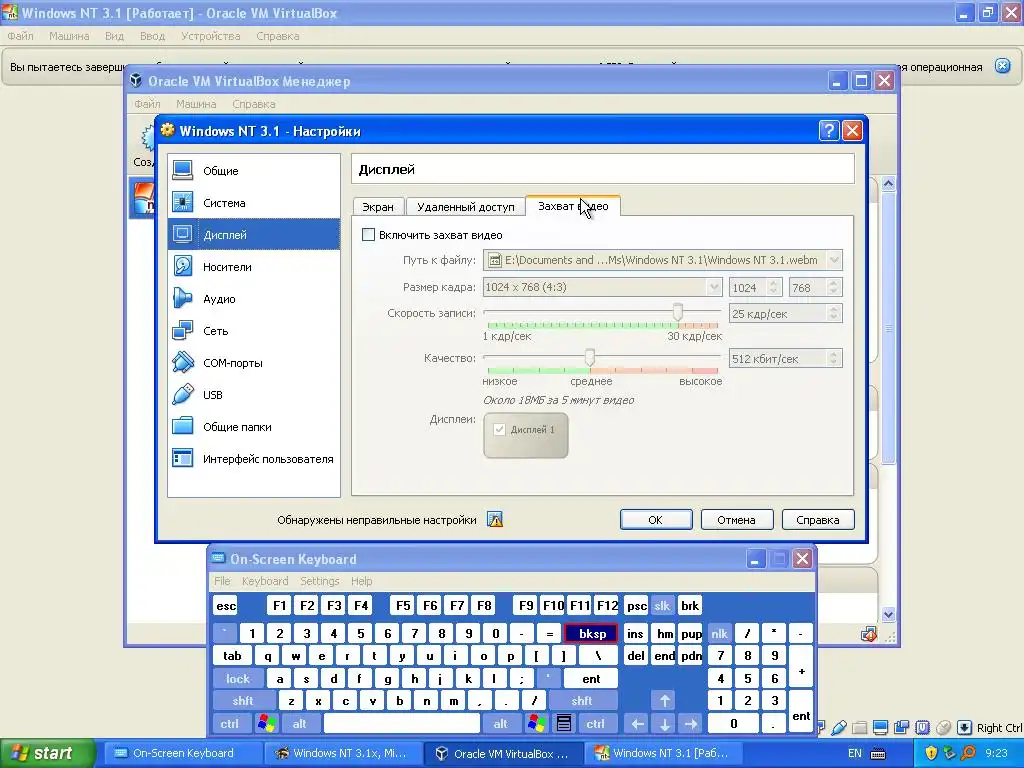Click the left arrow key on On-Screen Keyboard
Viewport: 1024px width, 768px height.
(x=637, y=723)
